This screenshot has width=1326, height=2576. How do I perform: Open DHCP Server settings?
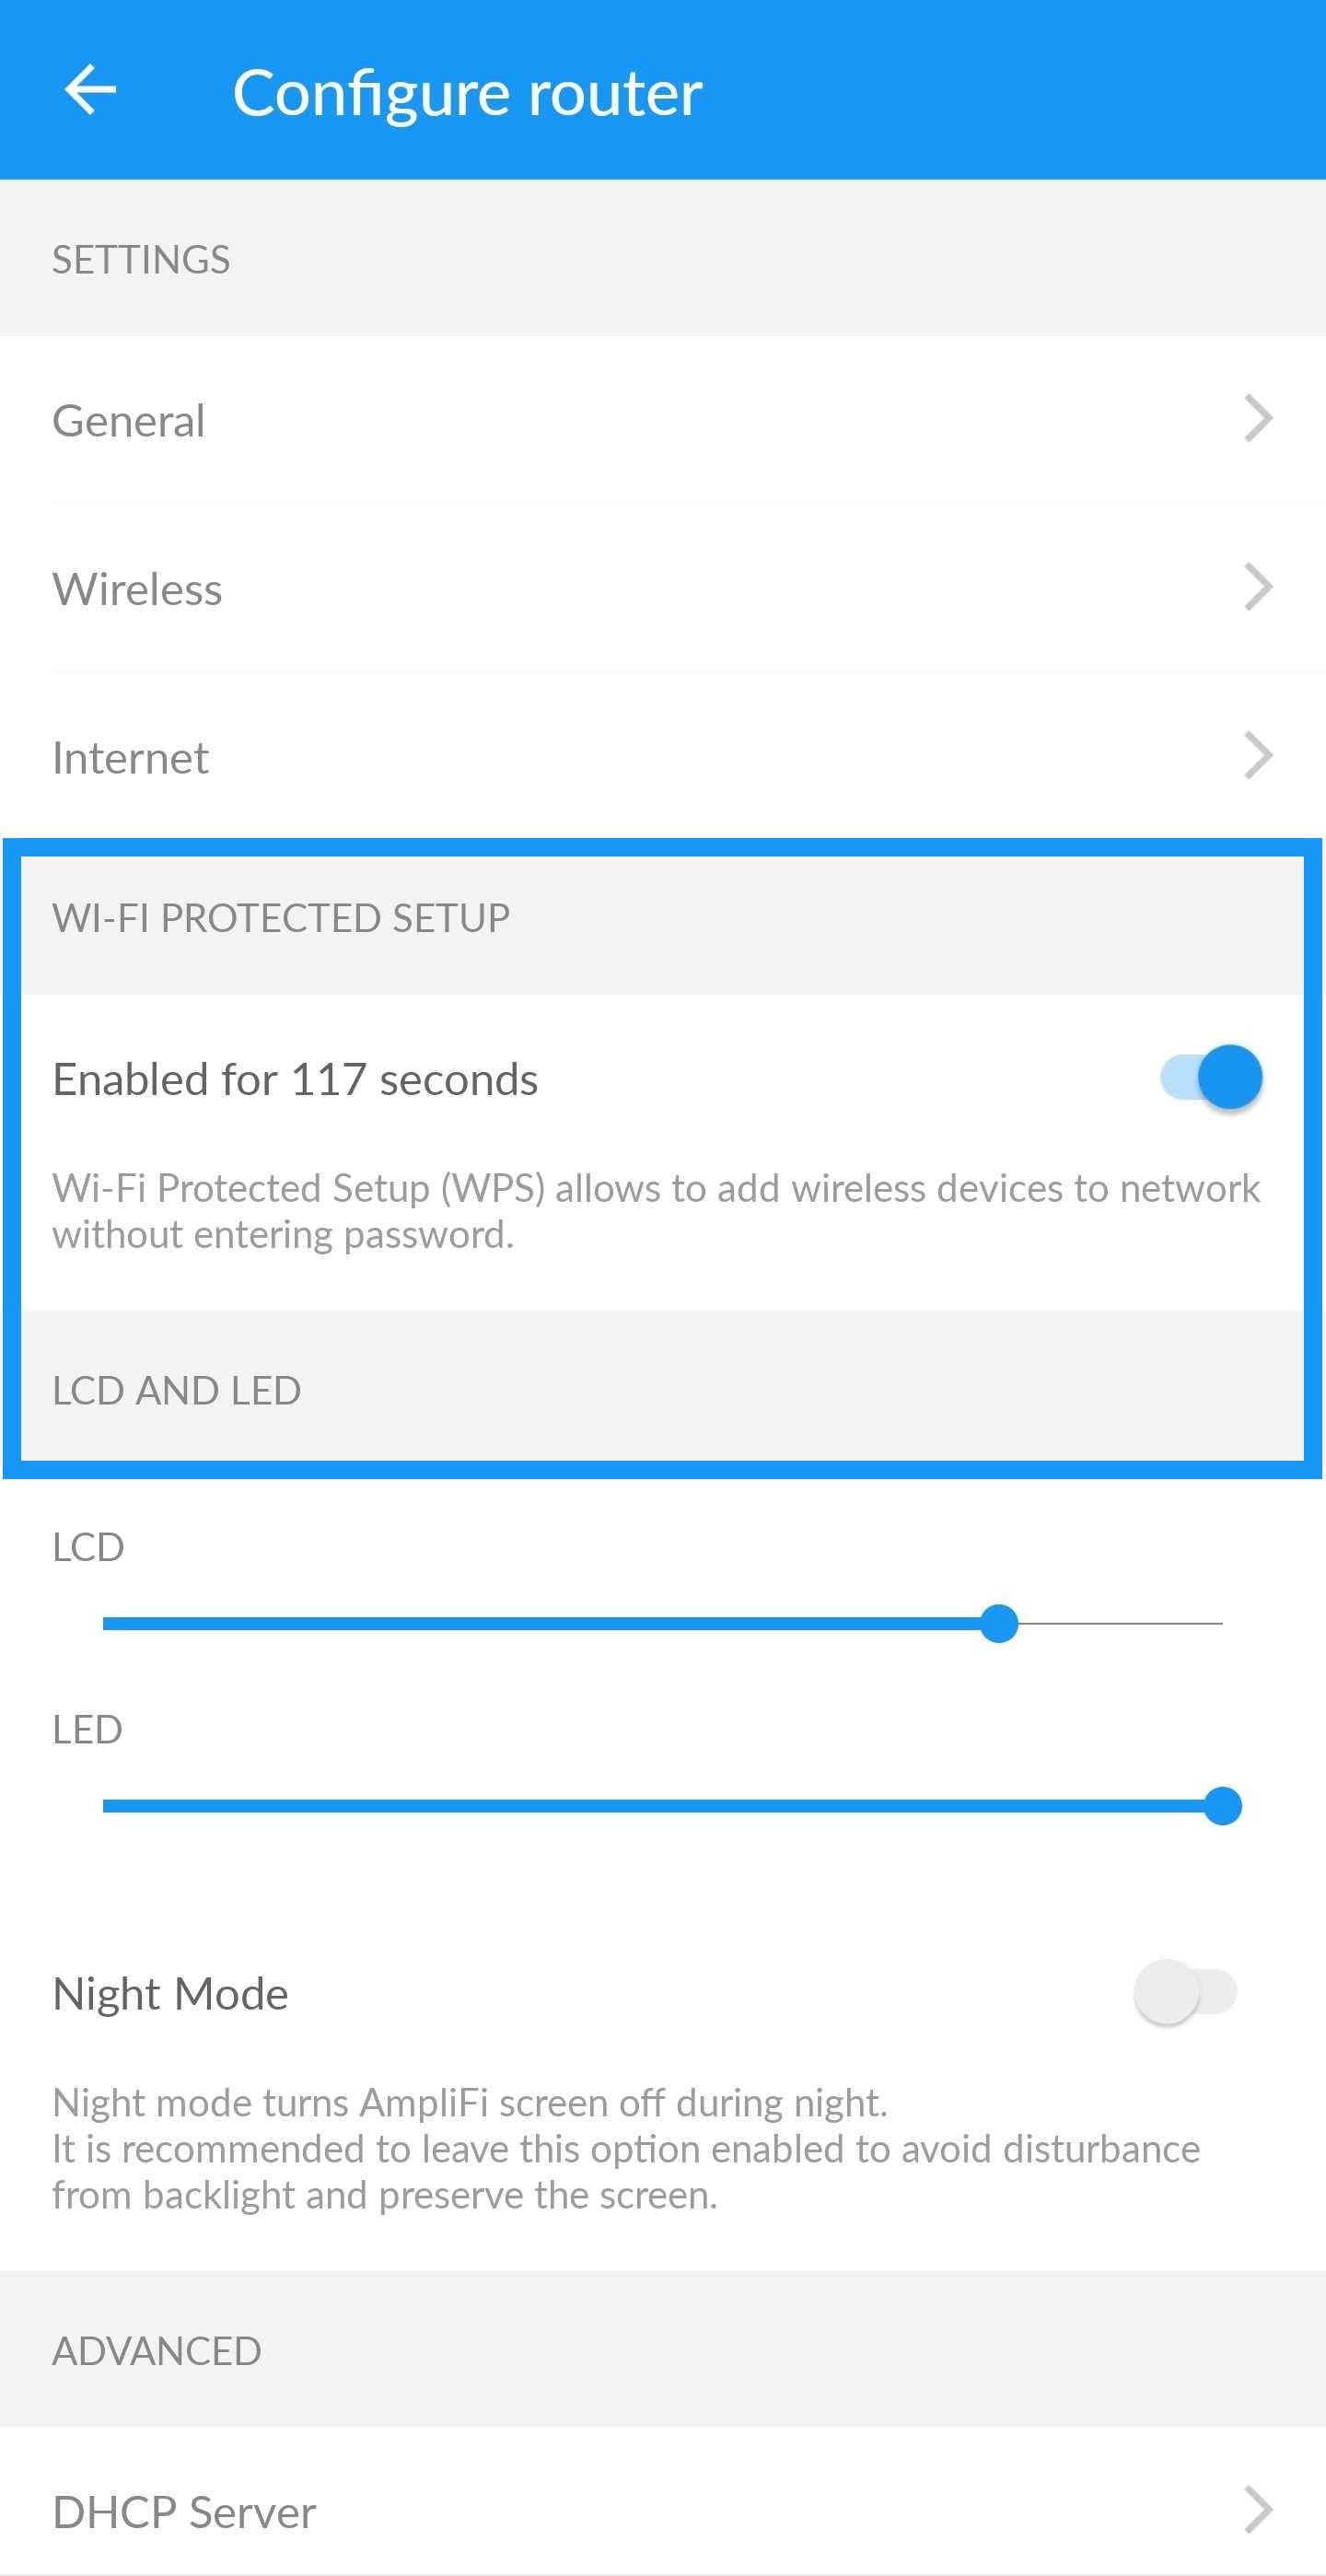[x=663, y=2510]
